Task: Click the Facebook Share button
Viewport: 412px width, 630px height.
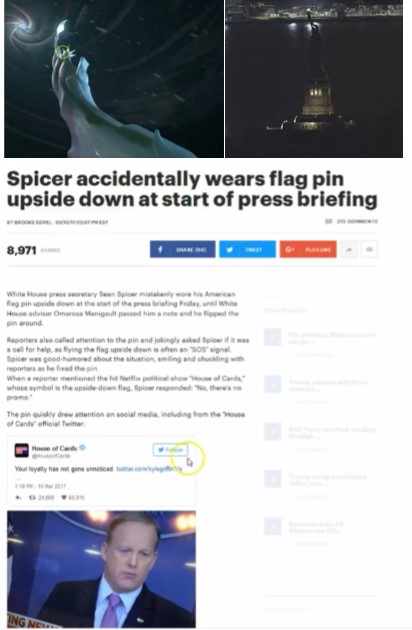Action: (182, 250)
